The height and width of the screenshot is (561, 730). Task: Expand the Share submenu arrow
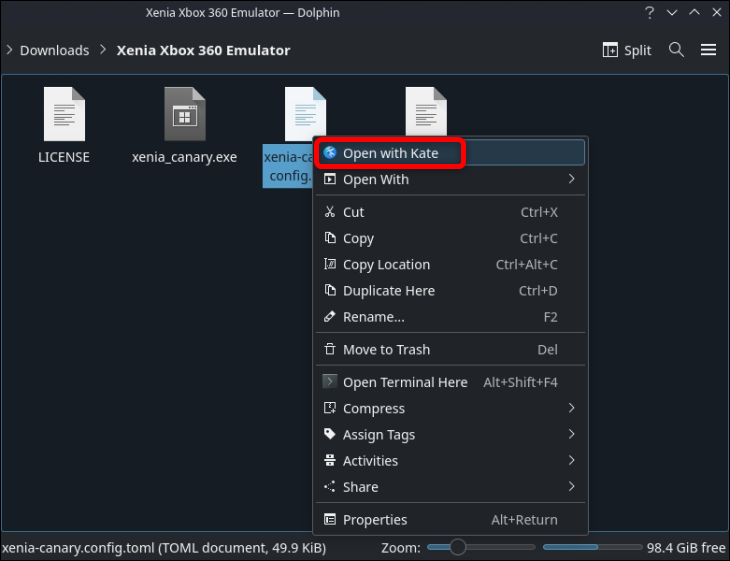click(x=571, y=487)
